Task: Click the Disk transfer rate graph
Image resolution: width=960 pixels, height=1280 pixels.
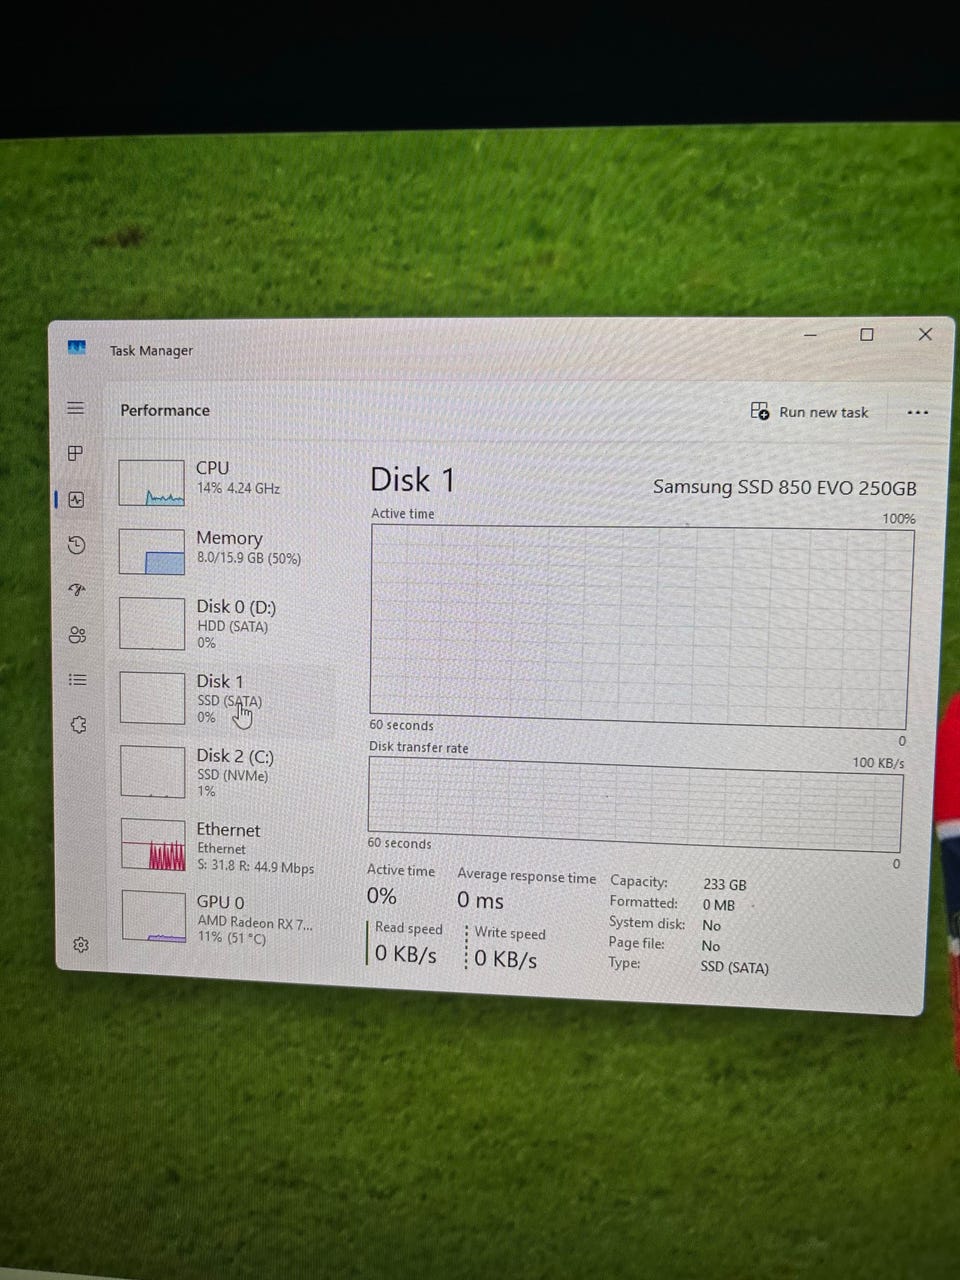Action: click(635, 804)
